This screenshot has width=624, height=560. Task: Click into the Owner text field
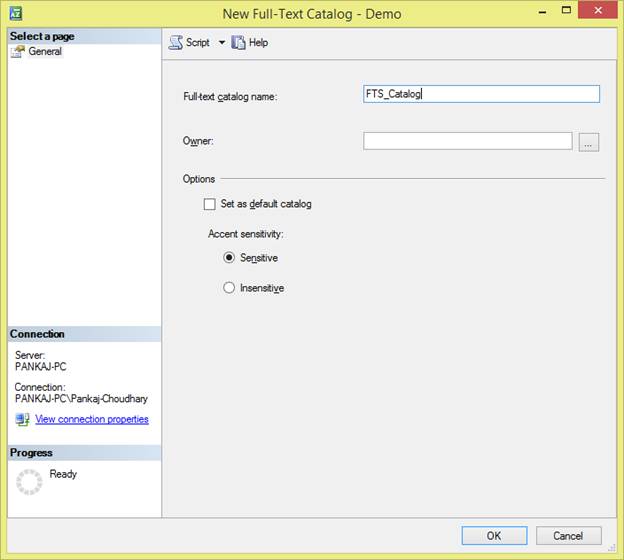pos(468,141)
